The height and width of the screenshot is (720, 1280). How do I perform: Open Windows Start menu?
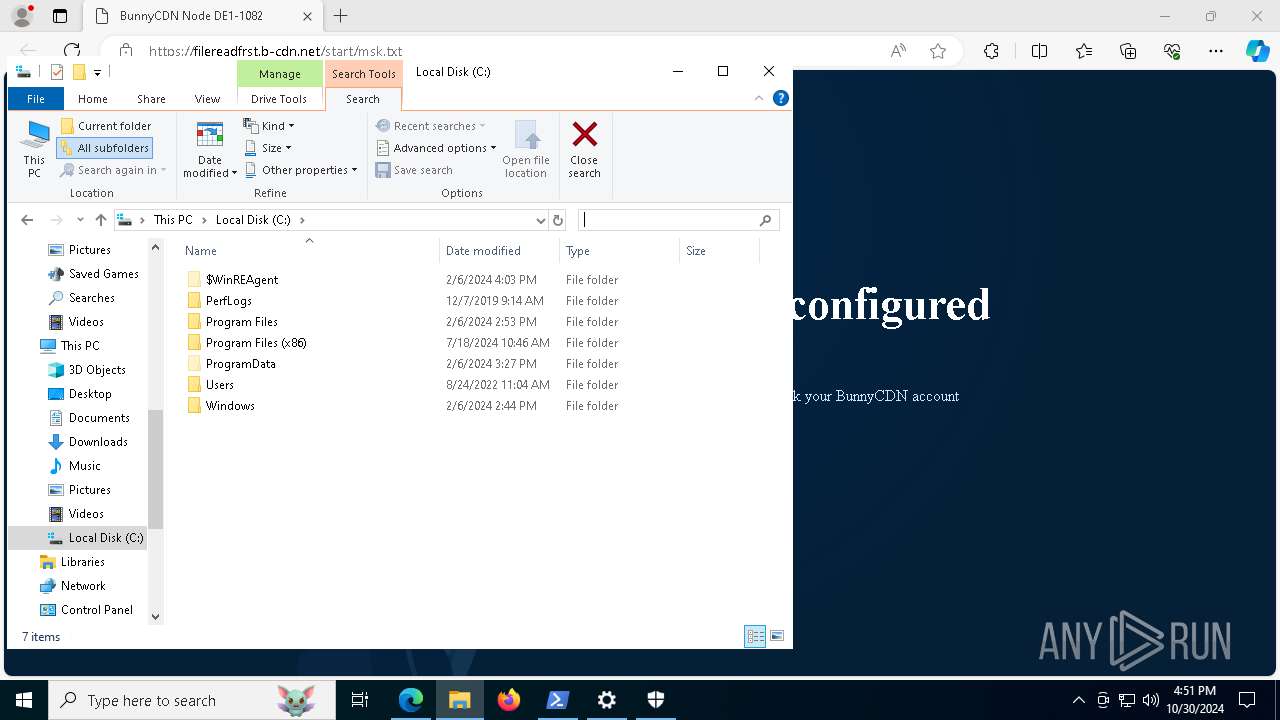[x=24, y=700]
